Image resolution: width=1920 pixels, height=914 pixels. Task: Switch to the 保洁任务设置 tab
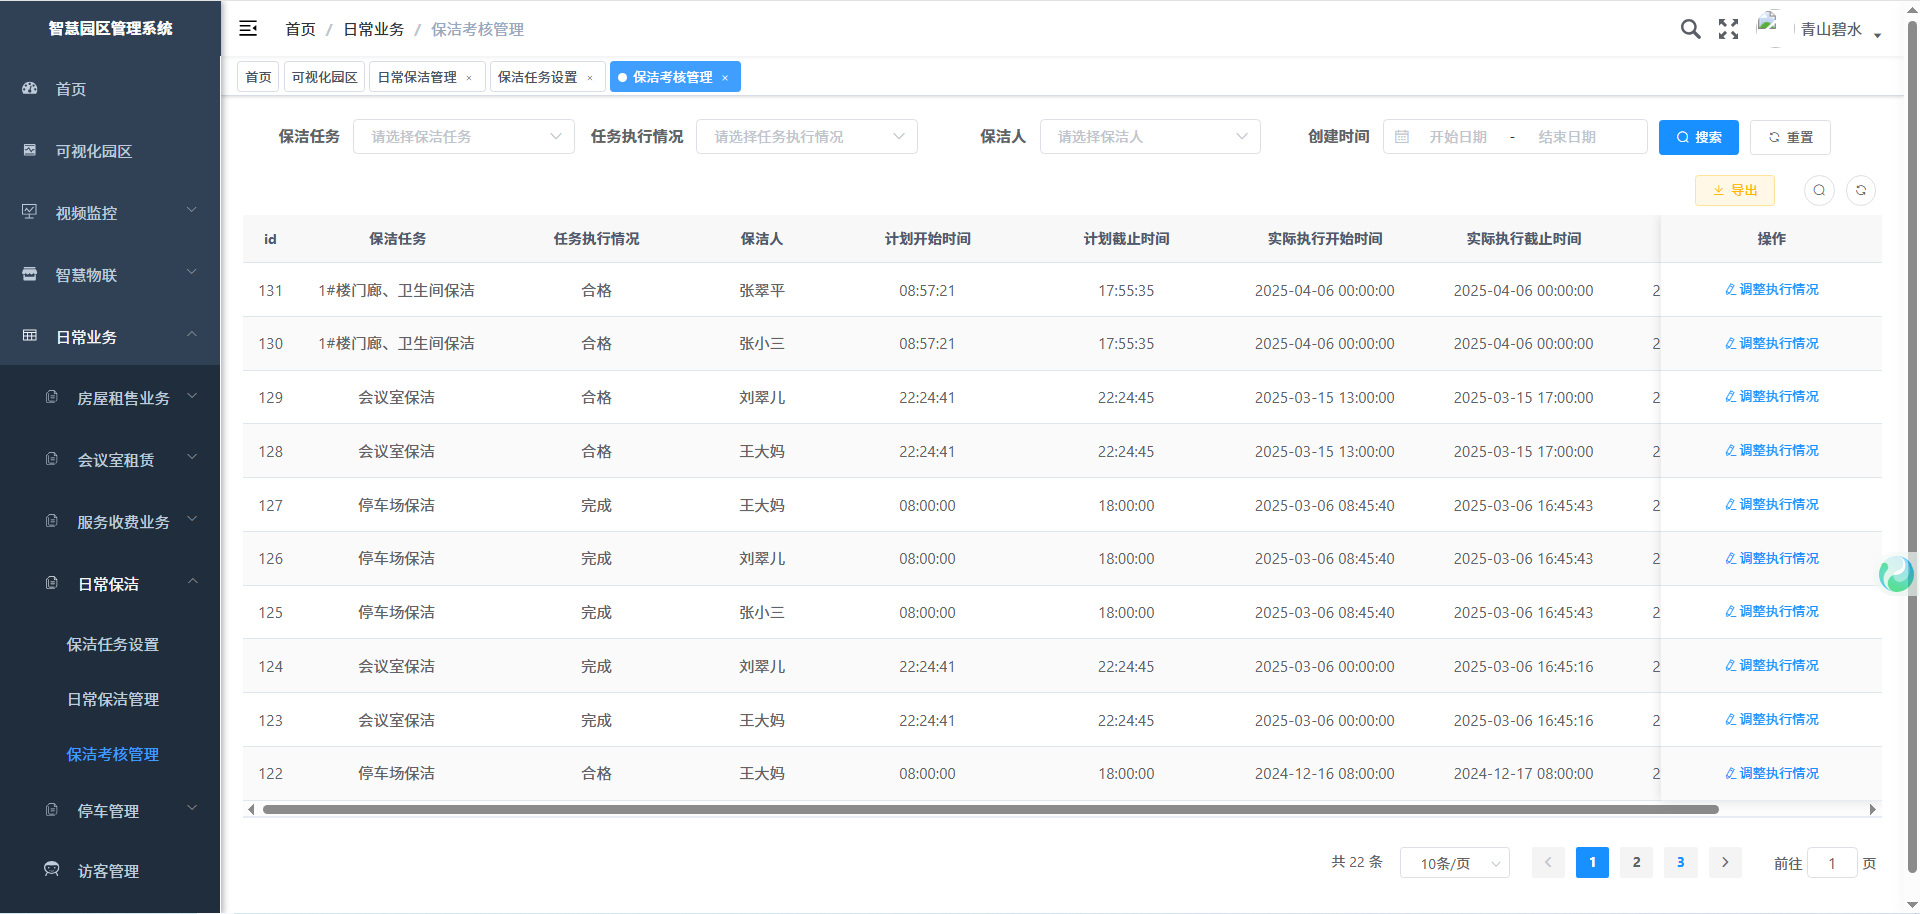(x=538, y=77)
